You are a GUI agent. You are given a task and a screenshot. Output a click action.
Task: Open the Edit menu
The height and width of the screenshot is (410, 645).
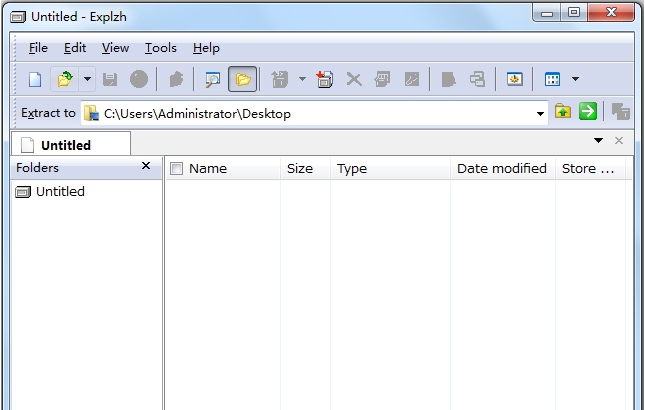75,48
